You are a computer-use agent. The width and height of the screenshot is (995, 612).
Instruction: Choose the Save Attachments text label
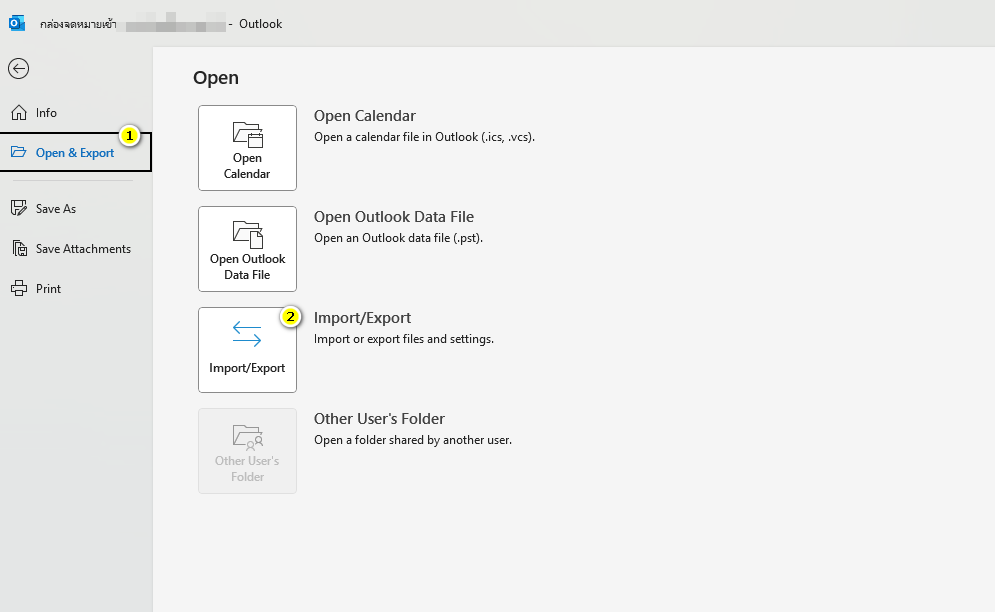click(x=83, y=249)
